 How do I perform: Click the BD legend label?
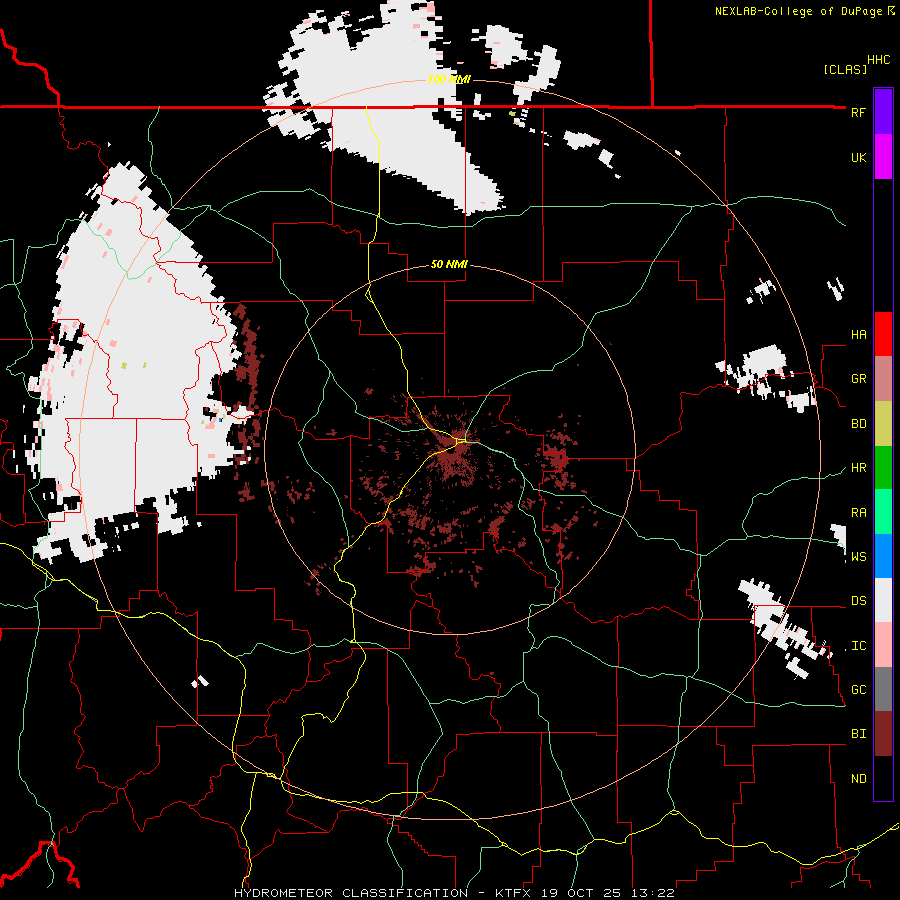(858, 424)
